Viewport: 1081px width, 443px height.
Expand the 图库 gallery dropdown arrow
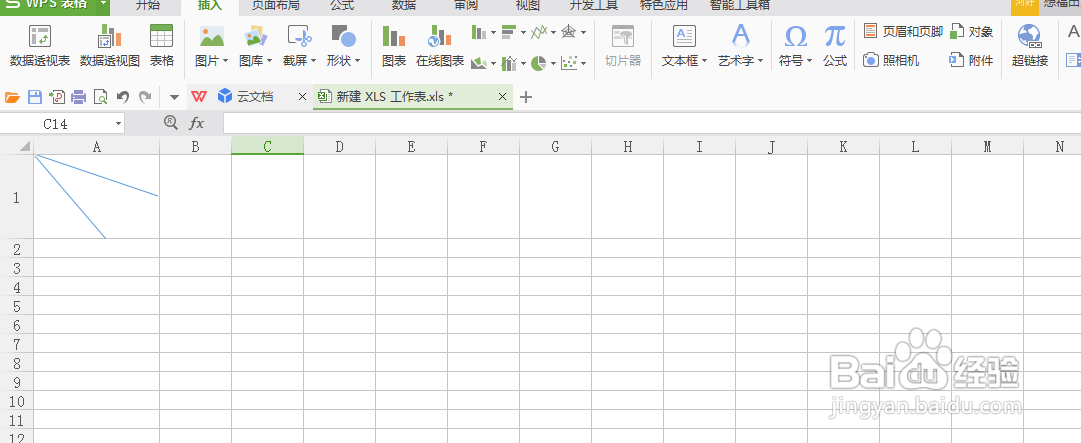click(269, 61)
